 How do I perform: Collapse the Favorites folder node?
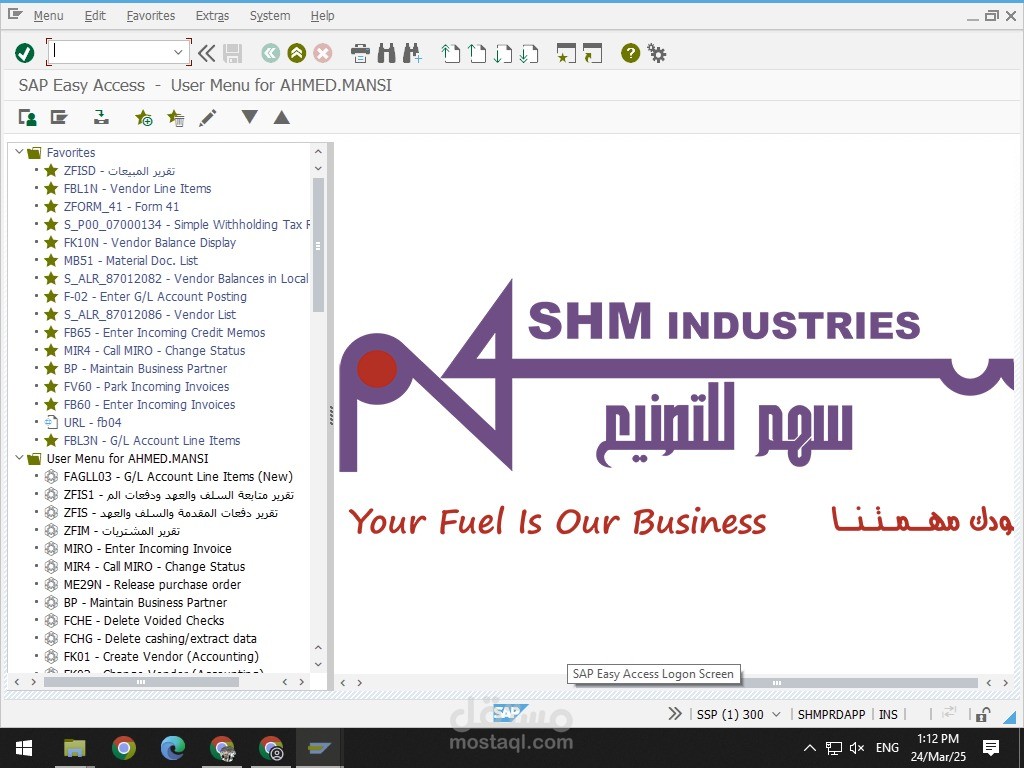19,152
